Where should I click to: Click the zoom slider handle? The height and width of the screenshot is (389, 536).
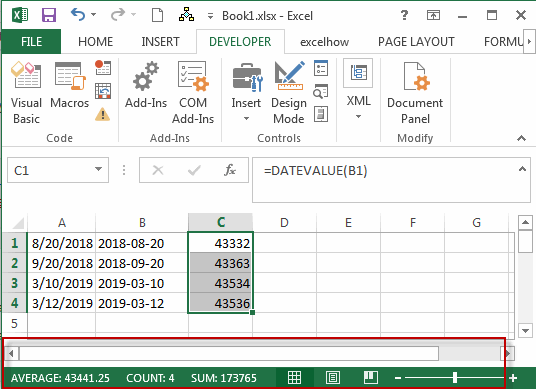pyautogui.click(x=455, y=378)
